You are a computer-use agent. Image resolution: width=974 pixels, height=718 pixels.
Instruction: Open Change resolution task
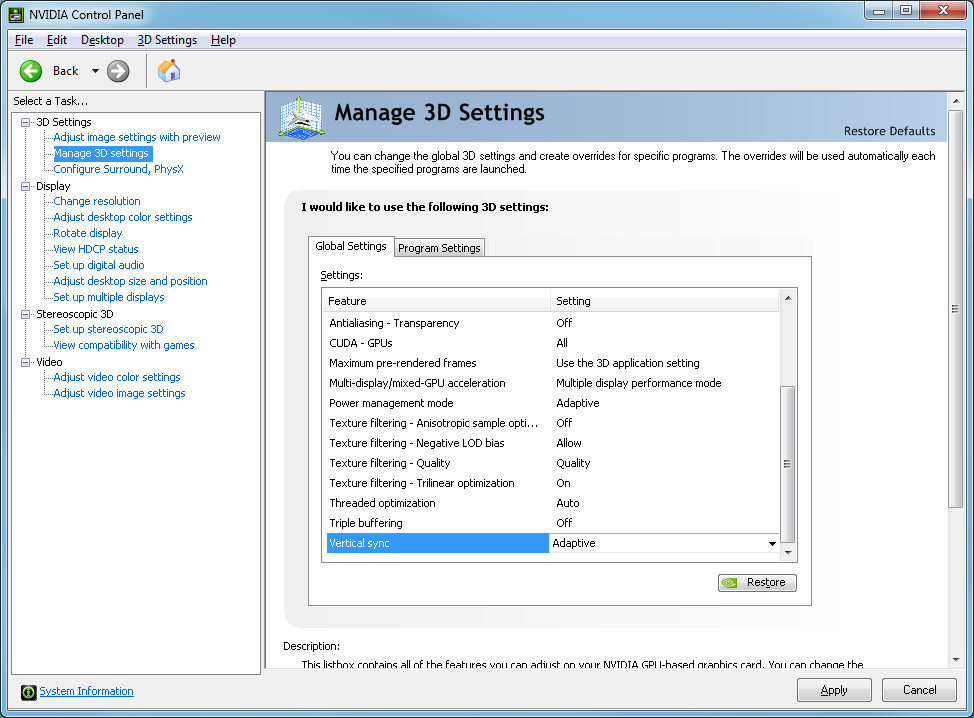97,201
